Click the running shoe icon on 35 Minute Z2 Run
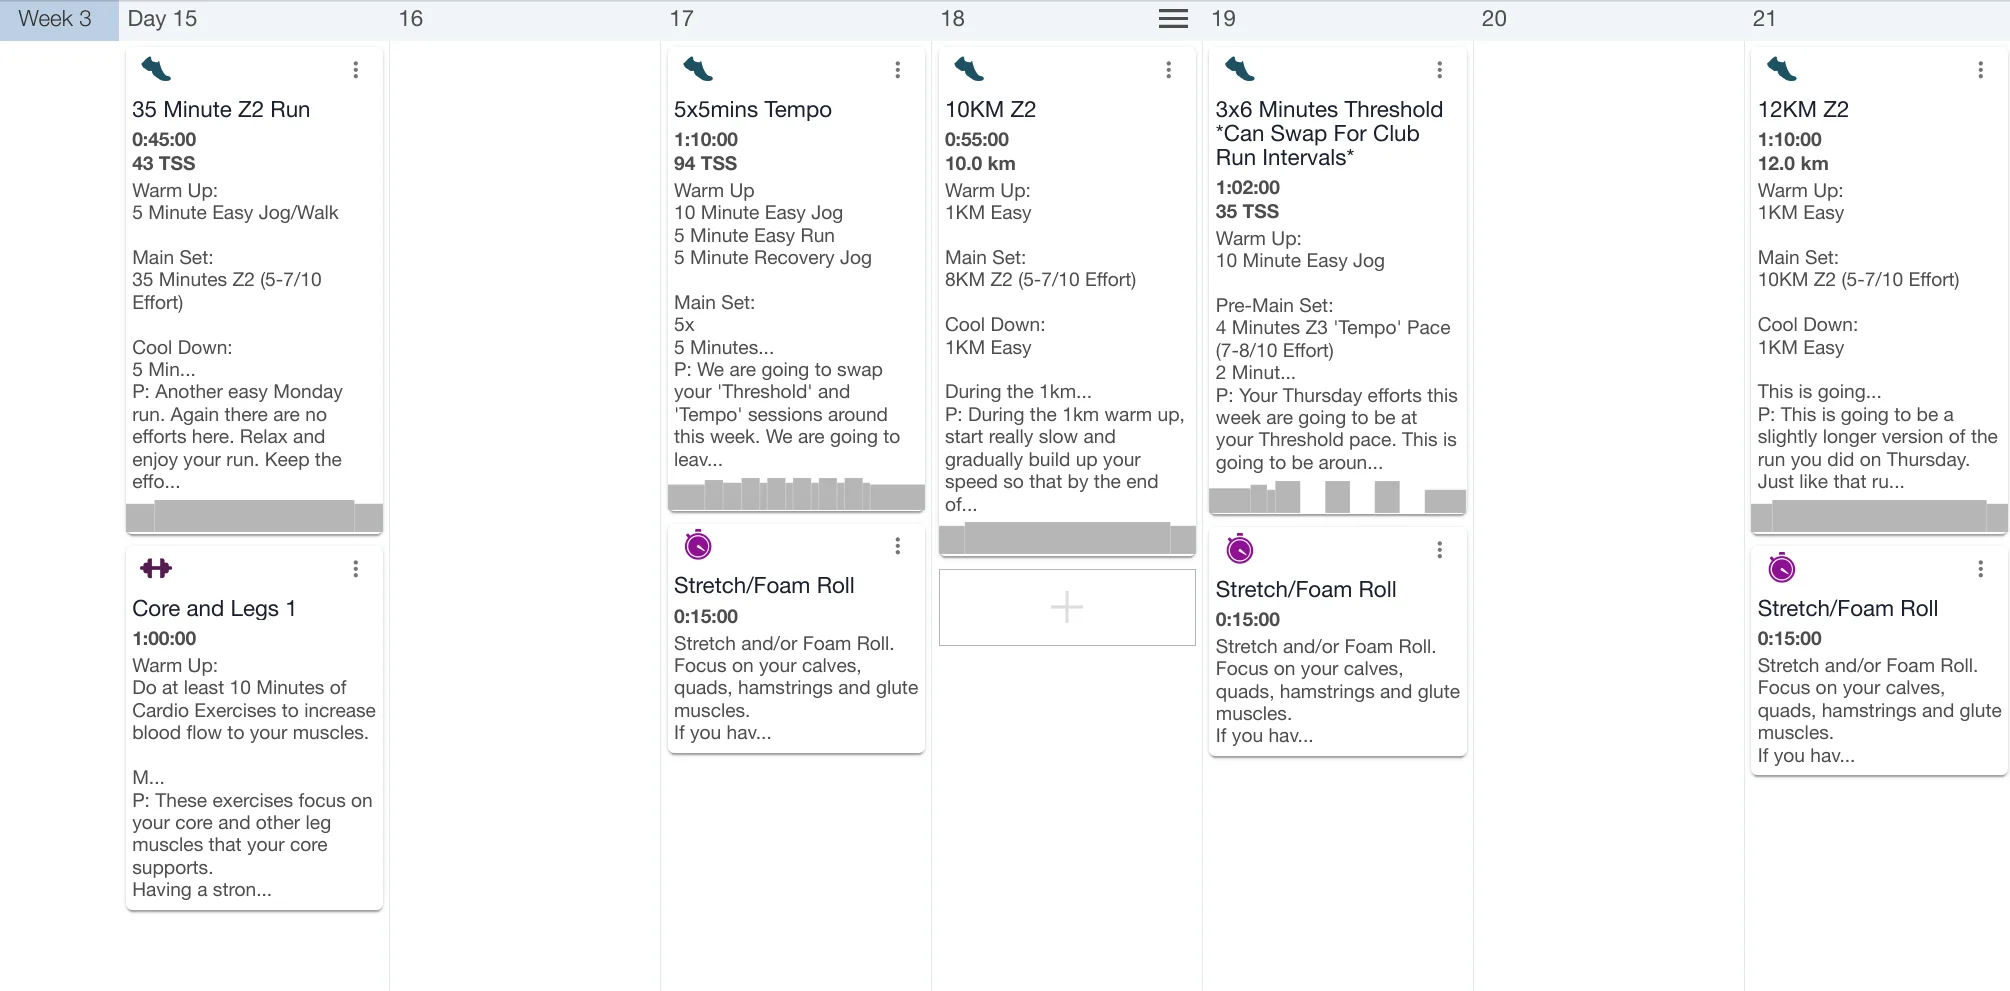Image resolution: width=2010 pixels, height=991 pixels. click(x=156, y=69)
